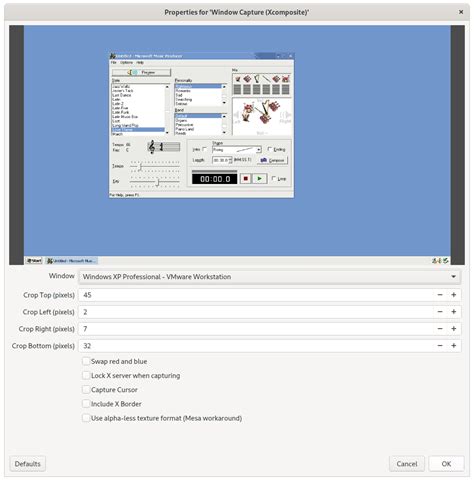Image resolution: width=474 pixels, height=481 pixels.
Task: Open the Help menu in Music Producer preview
Action: click(x=140, y=63)
